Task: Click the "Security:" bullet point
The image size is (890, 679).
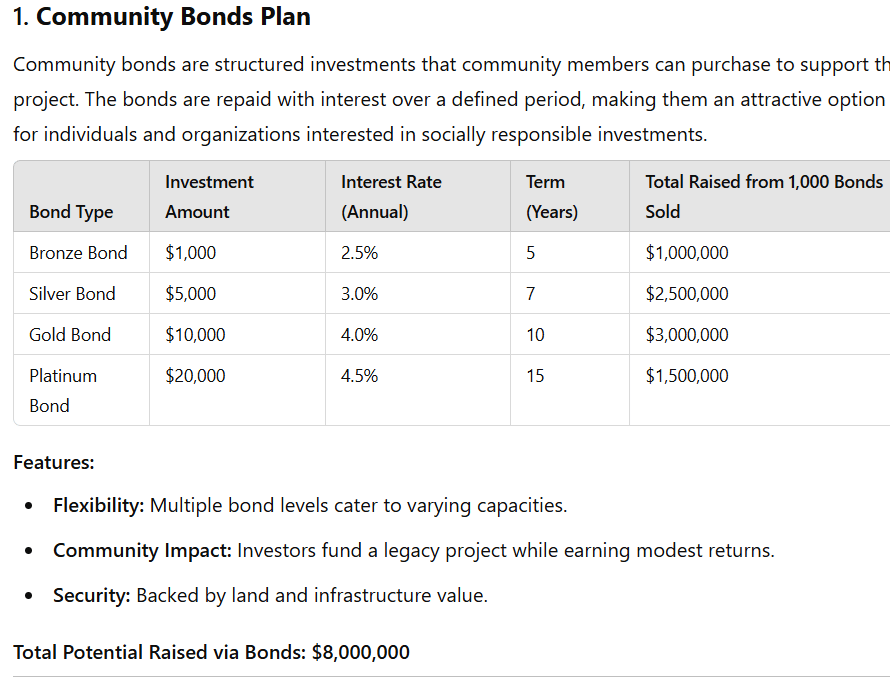Action: (270, 596)
